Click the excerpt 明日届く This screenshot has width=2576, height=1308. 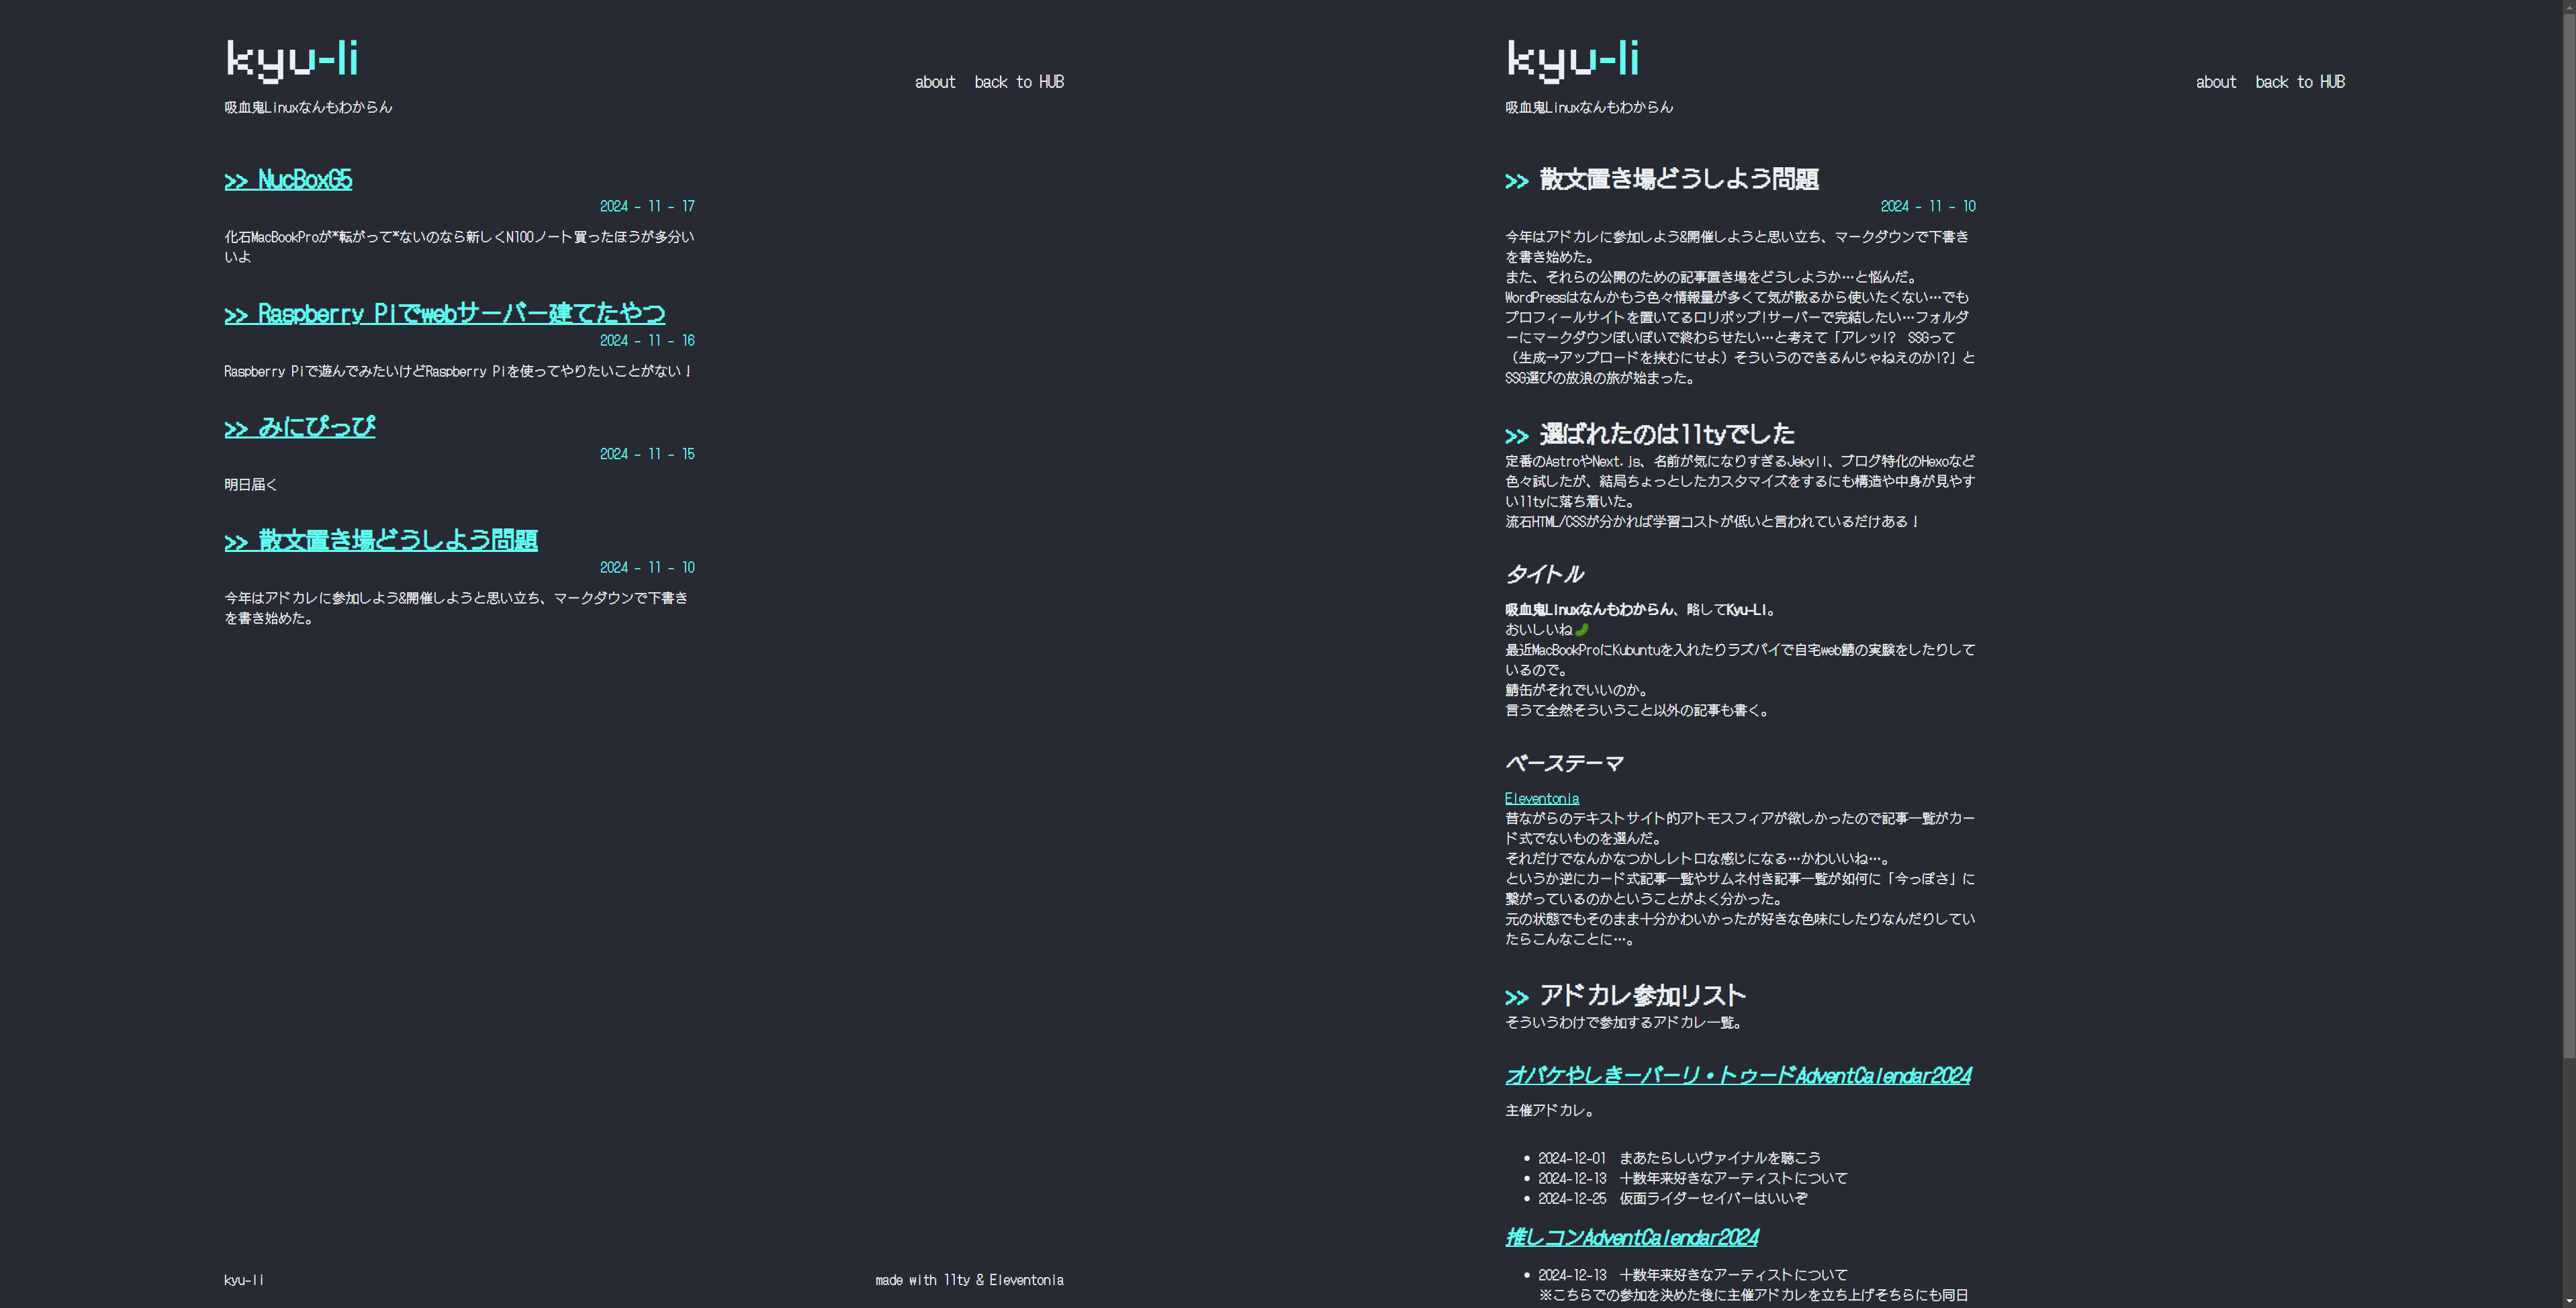click(251, 484)
